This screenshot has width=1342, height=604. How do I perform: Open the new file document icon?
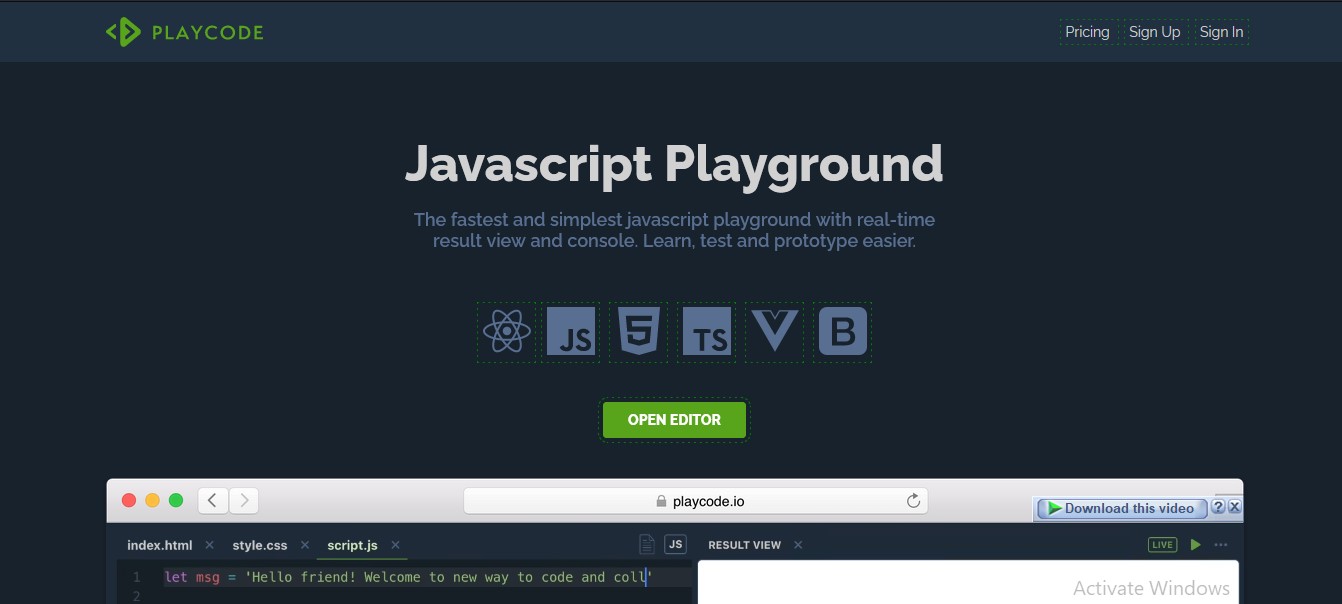[645, 543]
